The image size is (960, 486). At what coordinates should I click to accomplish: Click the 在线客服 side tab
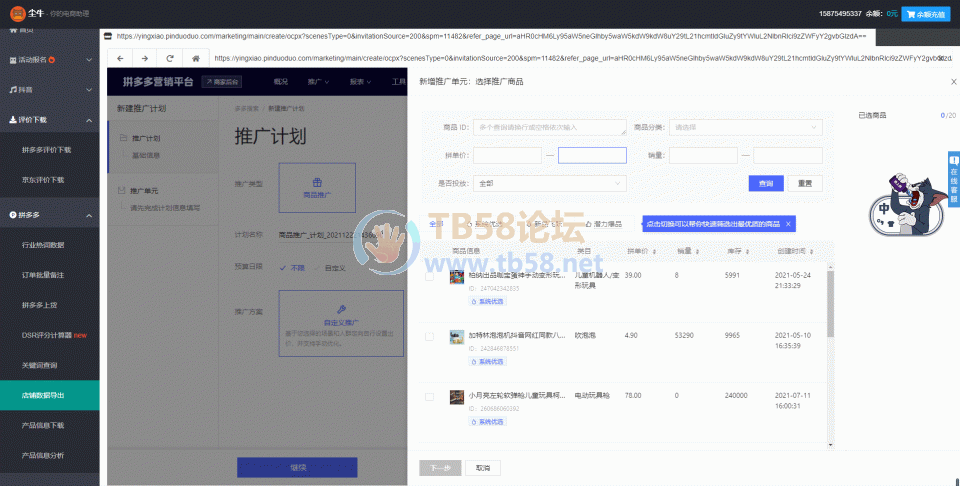(954, 179)
